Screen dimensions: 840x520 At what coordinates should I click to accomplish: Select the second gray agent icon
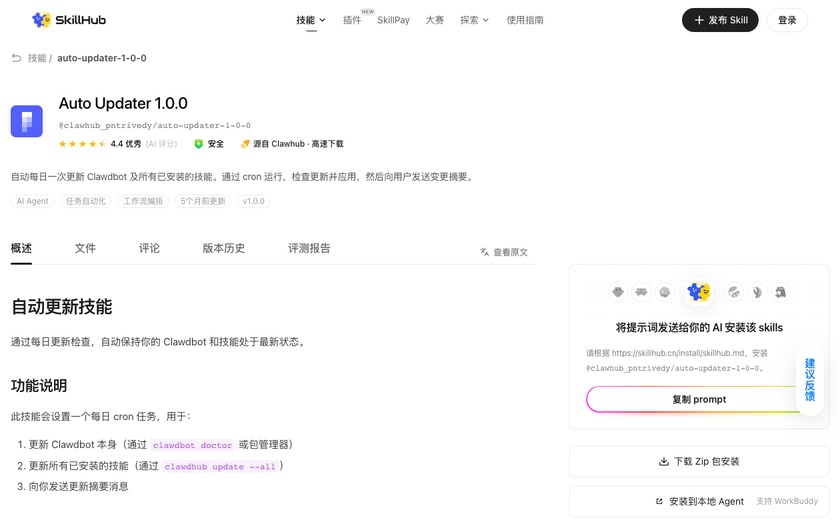click(641, 292)
